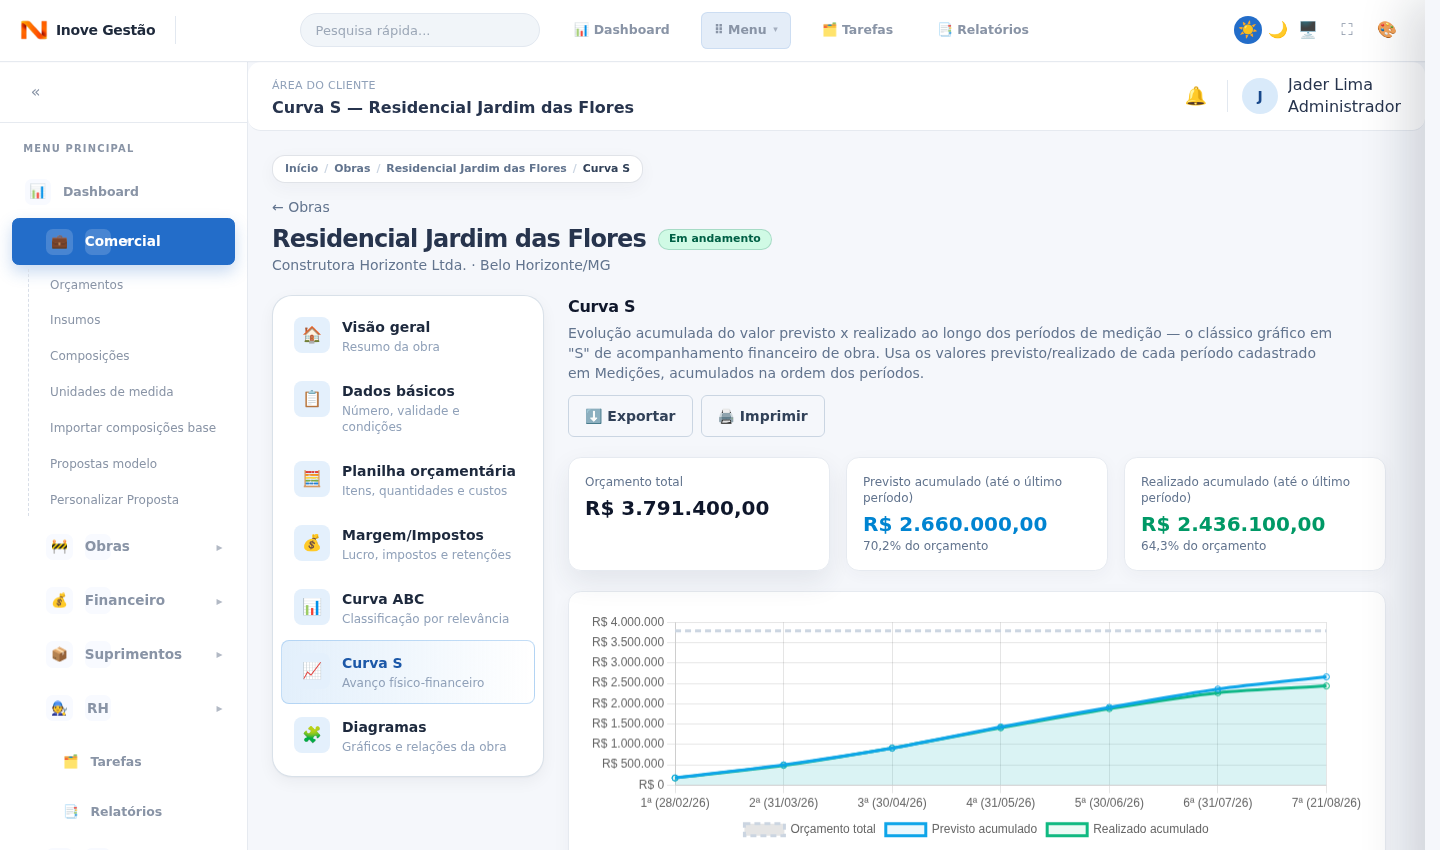Open Planilha orçamentária abacus icon
The image size is (1440, 850).
point(312,479)
